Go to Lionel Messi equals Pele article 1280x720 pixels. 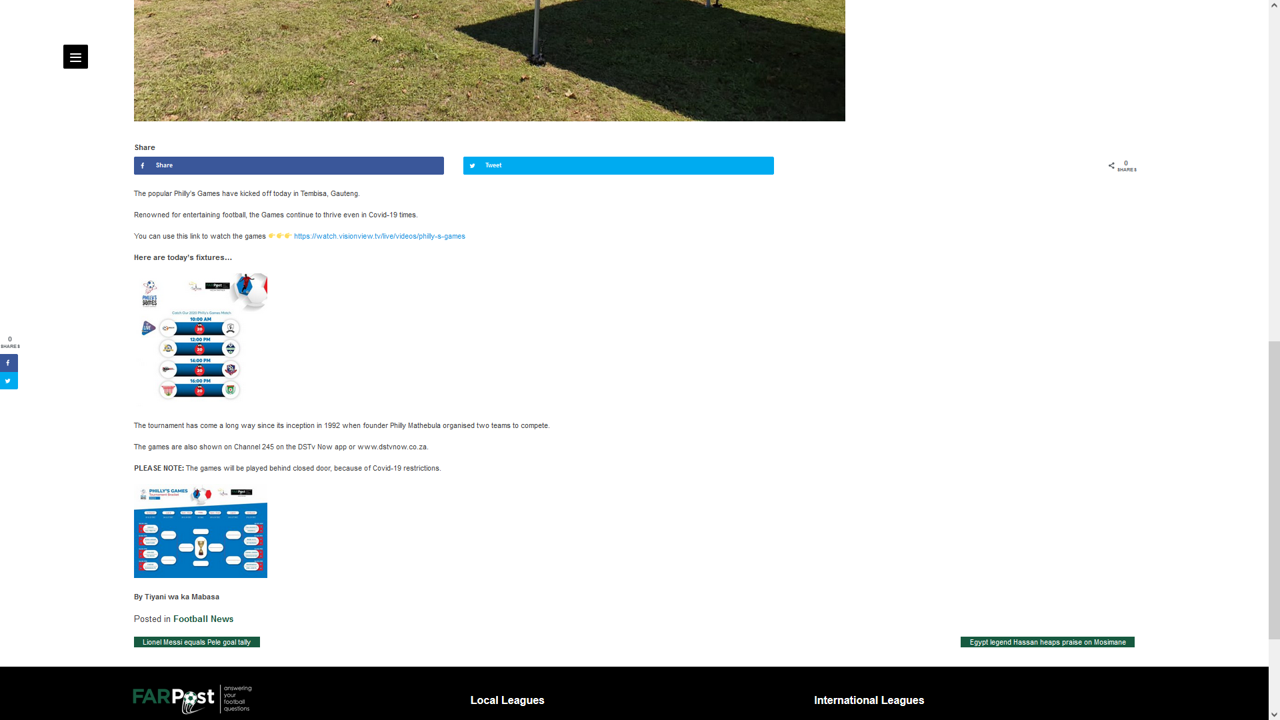point(197,642)
